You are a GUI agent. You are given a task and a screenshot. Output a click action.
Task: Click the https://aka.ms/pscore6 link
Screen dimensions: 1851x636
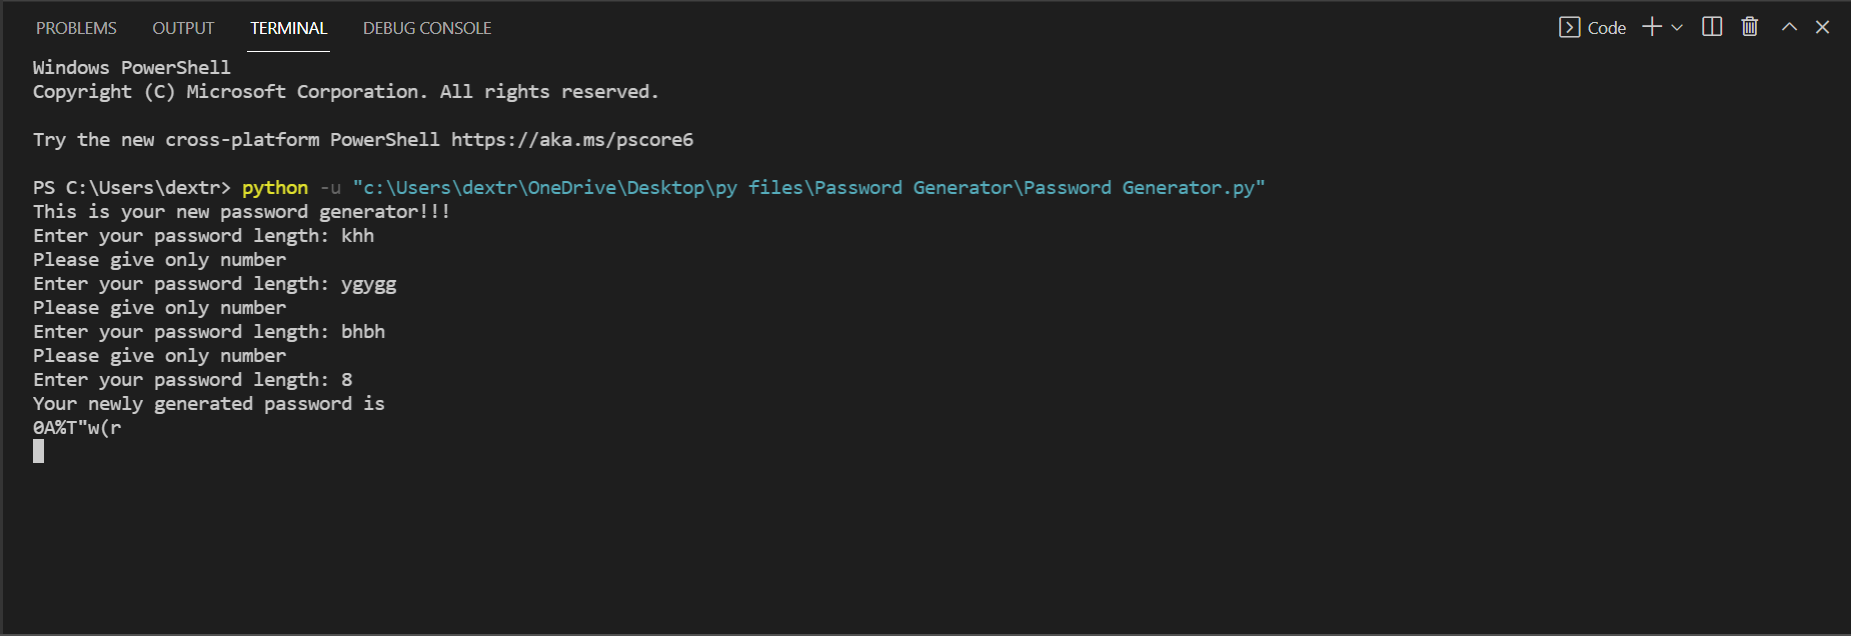coord(571,139)
